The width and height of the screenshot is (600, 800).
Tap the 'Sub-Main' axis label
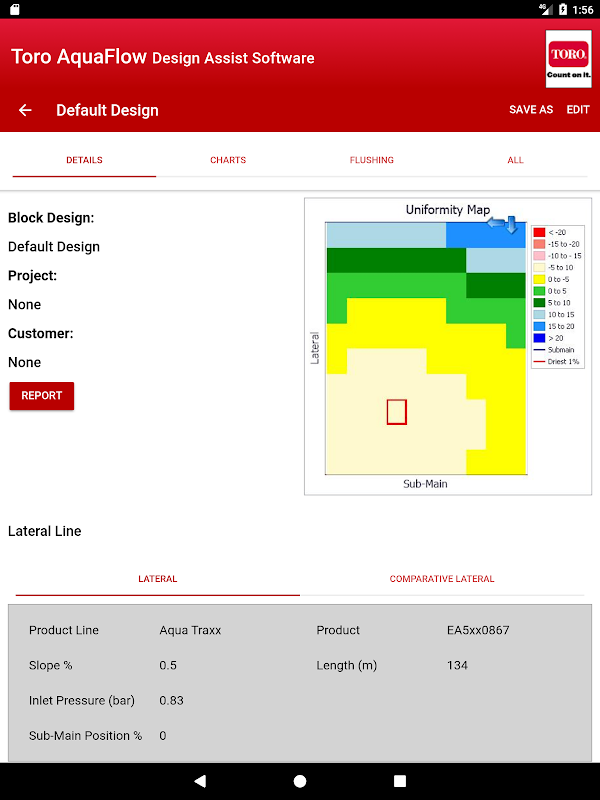[425, 484]
